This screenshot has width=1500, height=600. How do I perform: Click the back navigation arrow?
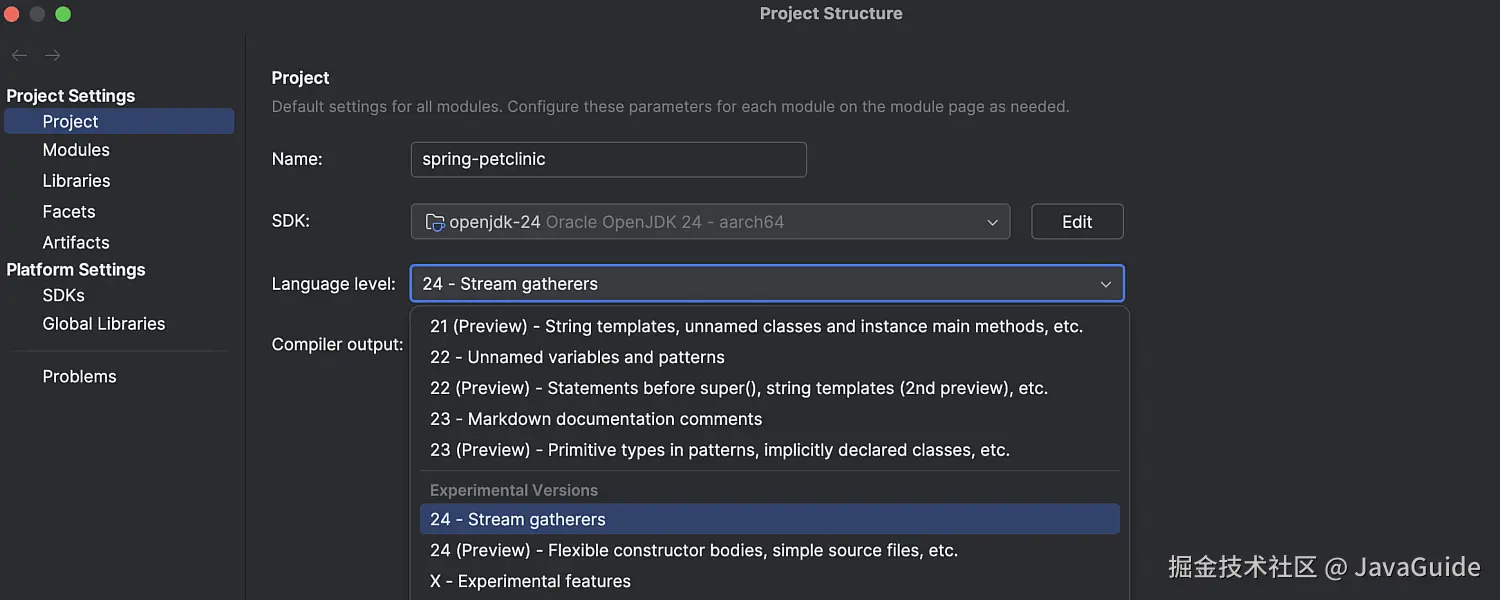[19, 56]
